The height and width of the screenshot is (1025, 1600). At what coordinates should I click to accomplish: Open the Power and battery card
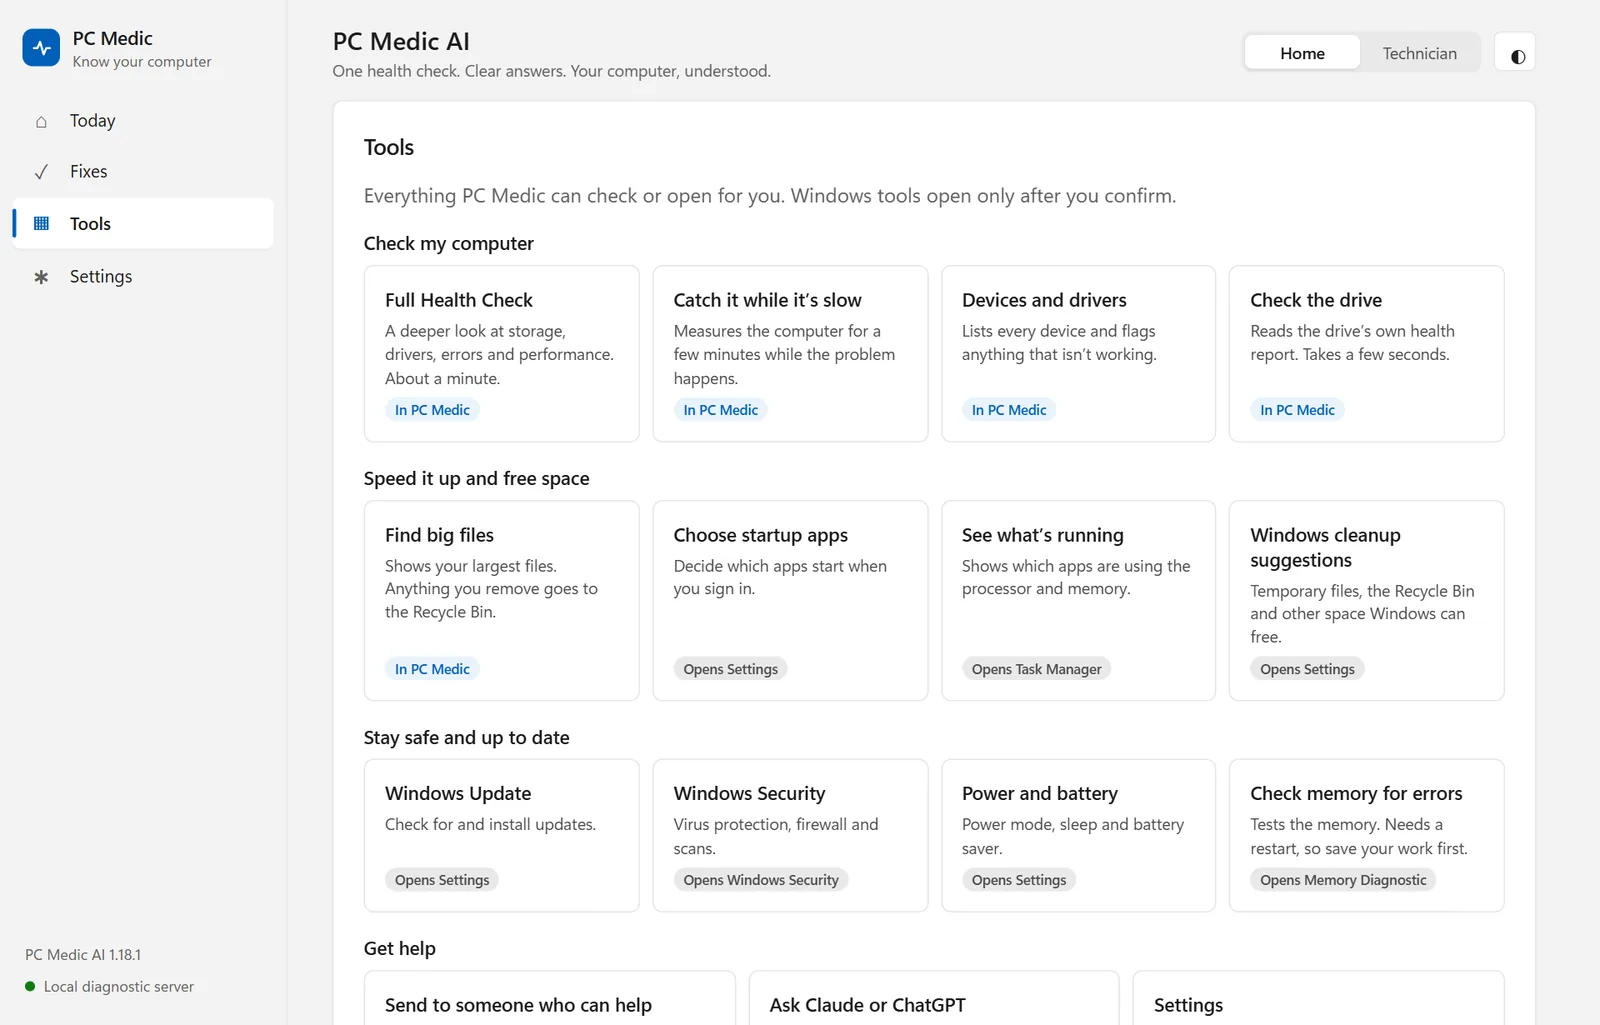pyautogui.click(x=1078, y=835)
